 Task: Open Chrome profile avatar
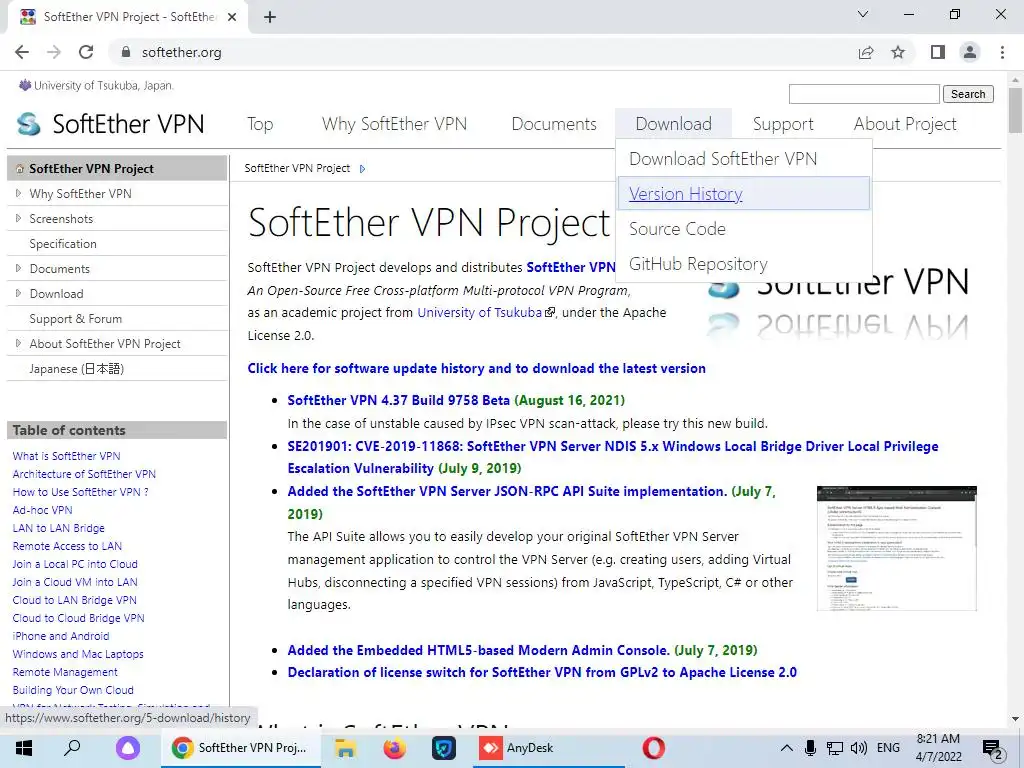[x=970, y=52]
